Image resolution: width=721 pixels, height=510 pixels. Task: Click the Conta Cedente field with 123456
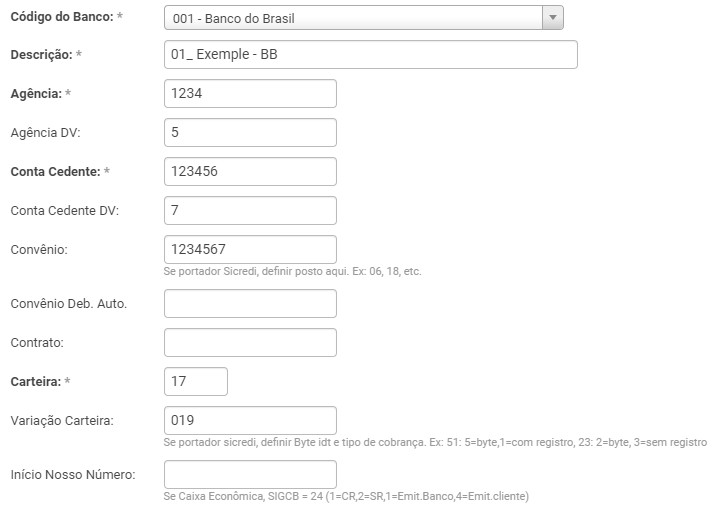coord(250,171)
